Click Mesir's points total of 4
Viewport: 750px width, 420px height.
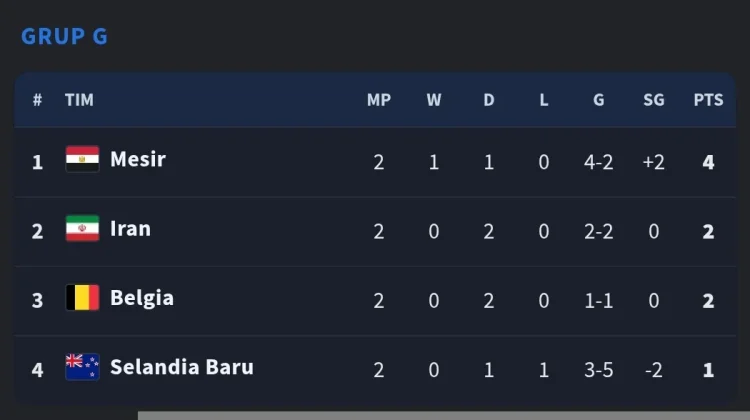point(708,162)
